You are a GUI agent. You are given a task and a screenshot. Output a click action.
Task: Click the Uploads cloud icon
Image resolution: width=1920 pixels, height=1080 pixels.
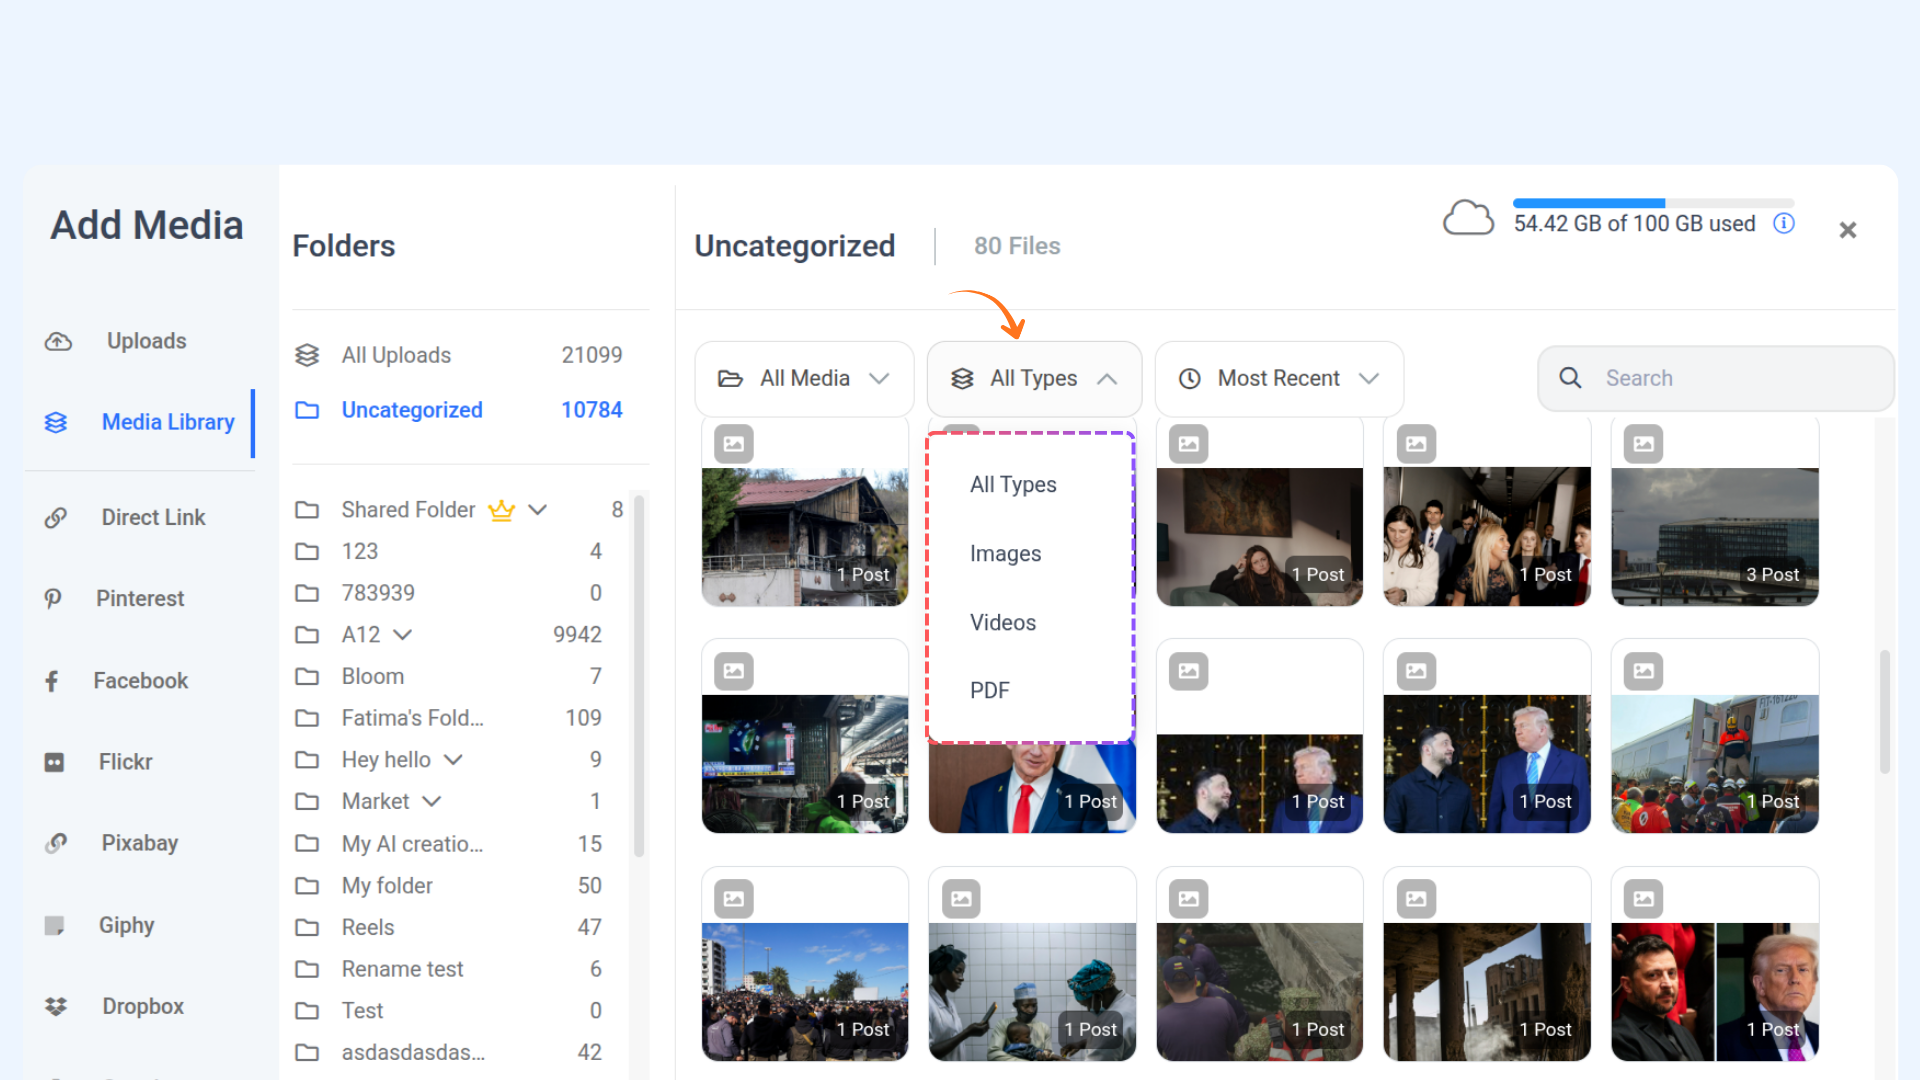58,342
